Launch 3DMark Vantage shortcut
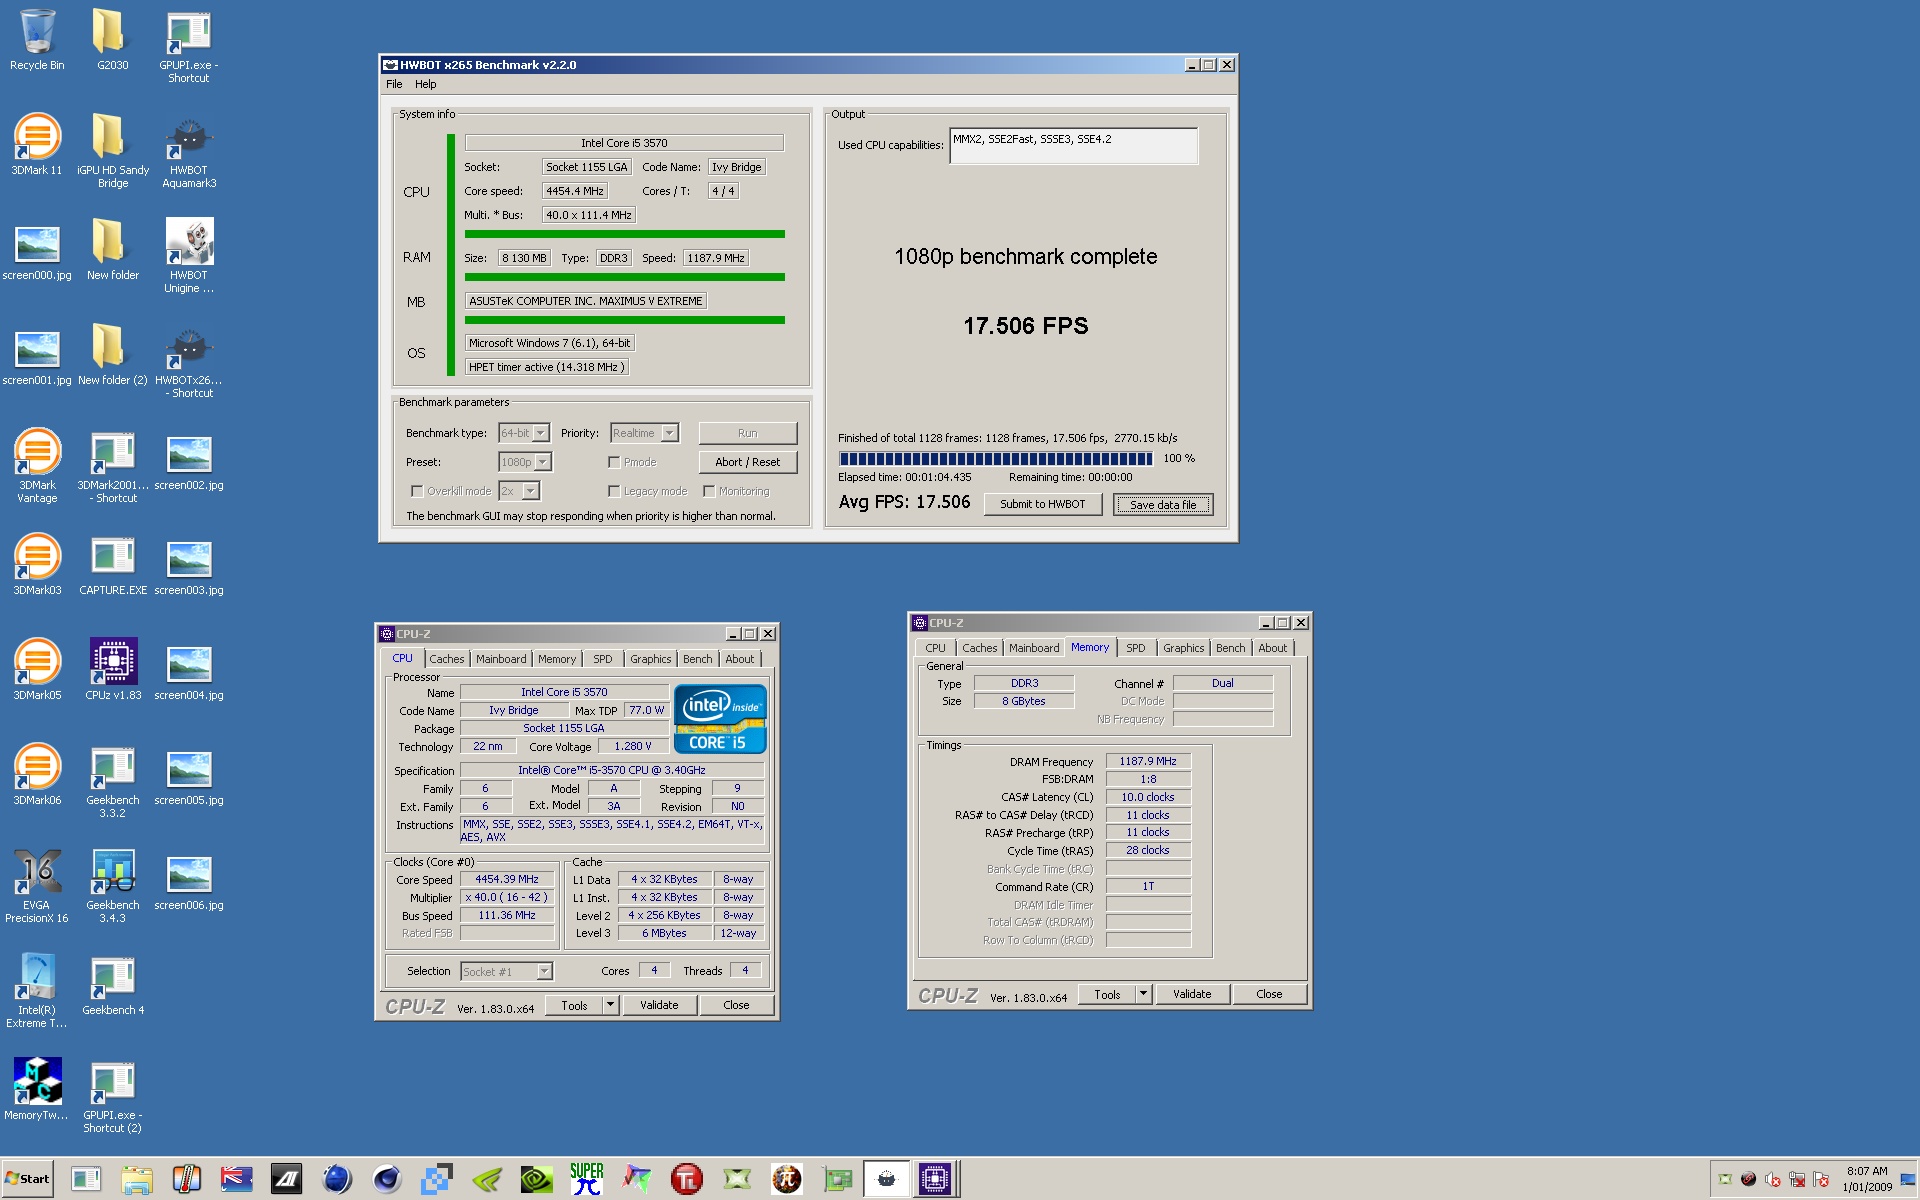This screenshot has height=1200, width=1920. (x=37, y=467)
